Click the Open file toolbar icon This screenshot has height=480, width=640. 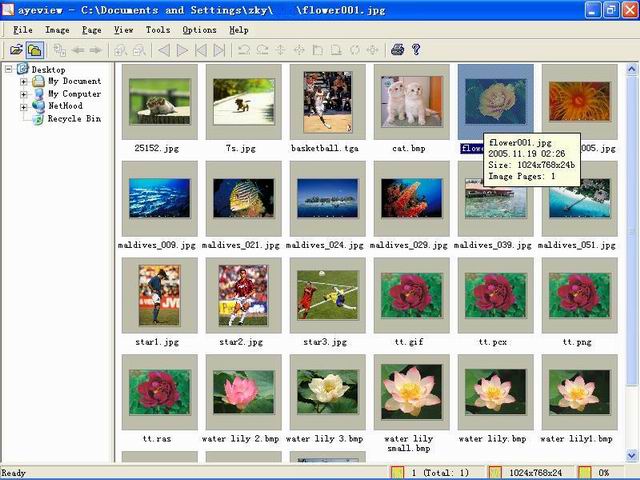[16, 49]
